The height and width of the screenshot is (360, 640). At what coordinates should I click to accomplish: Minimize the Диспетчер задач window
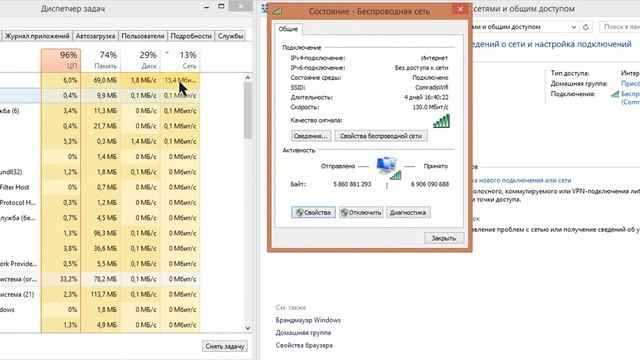(x=207, y=7)
